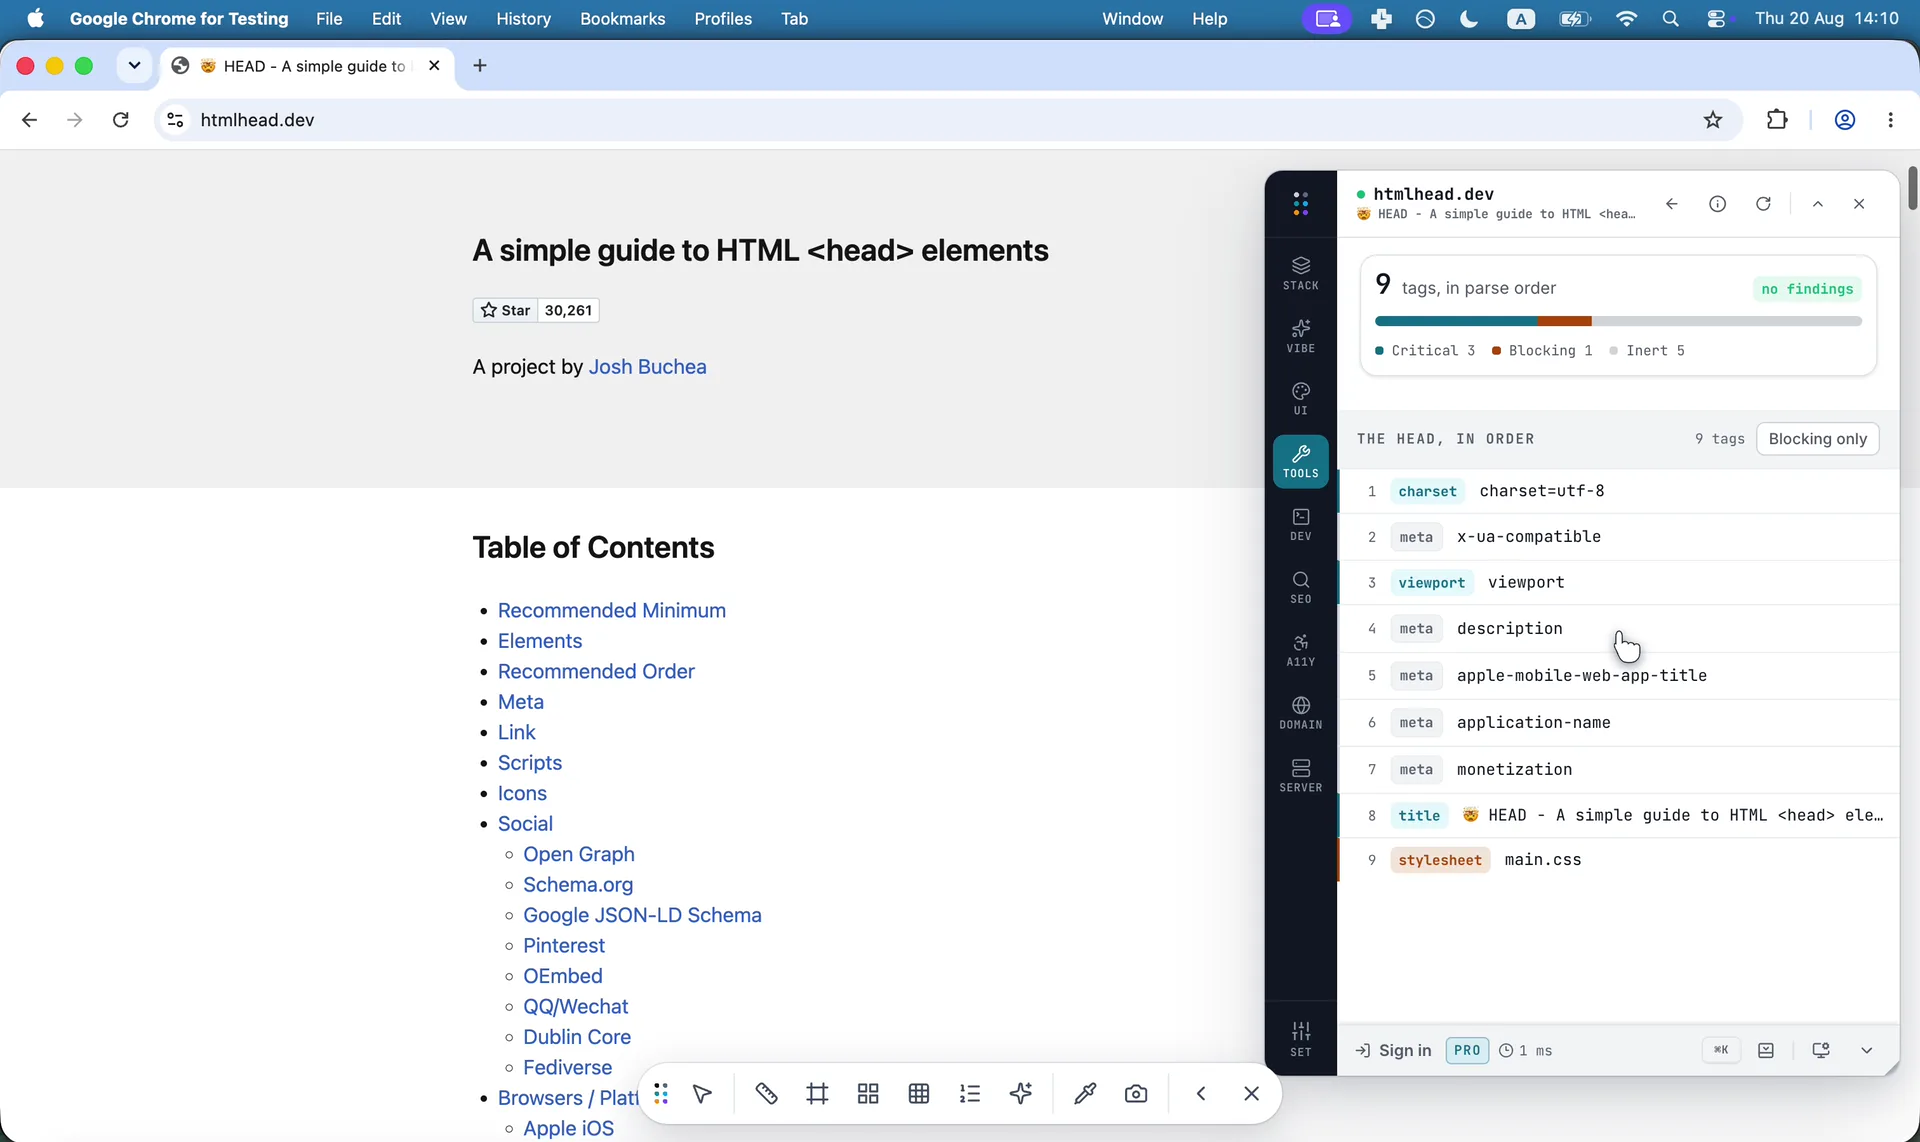Select the UI palette icon
The image size is (1920, 1142).
[x=1300, y=398]
